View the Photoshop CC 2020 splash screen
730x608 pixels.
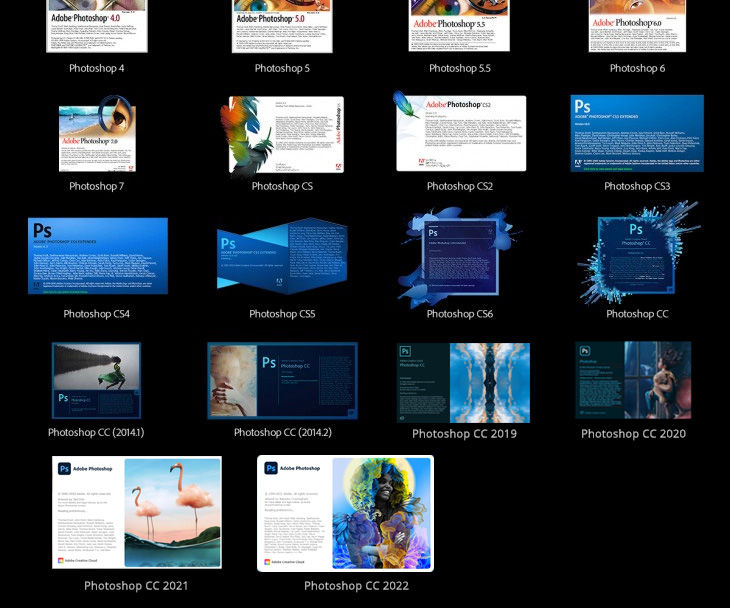click(x=633, y=380)
